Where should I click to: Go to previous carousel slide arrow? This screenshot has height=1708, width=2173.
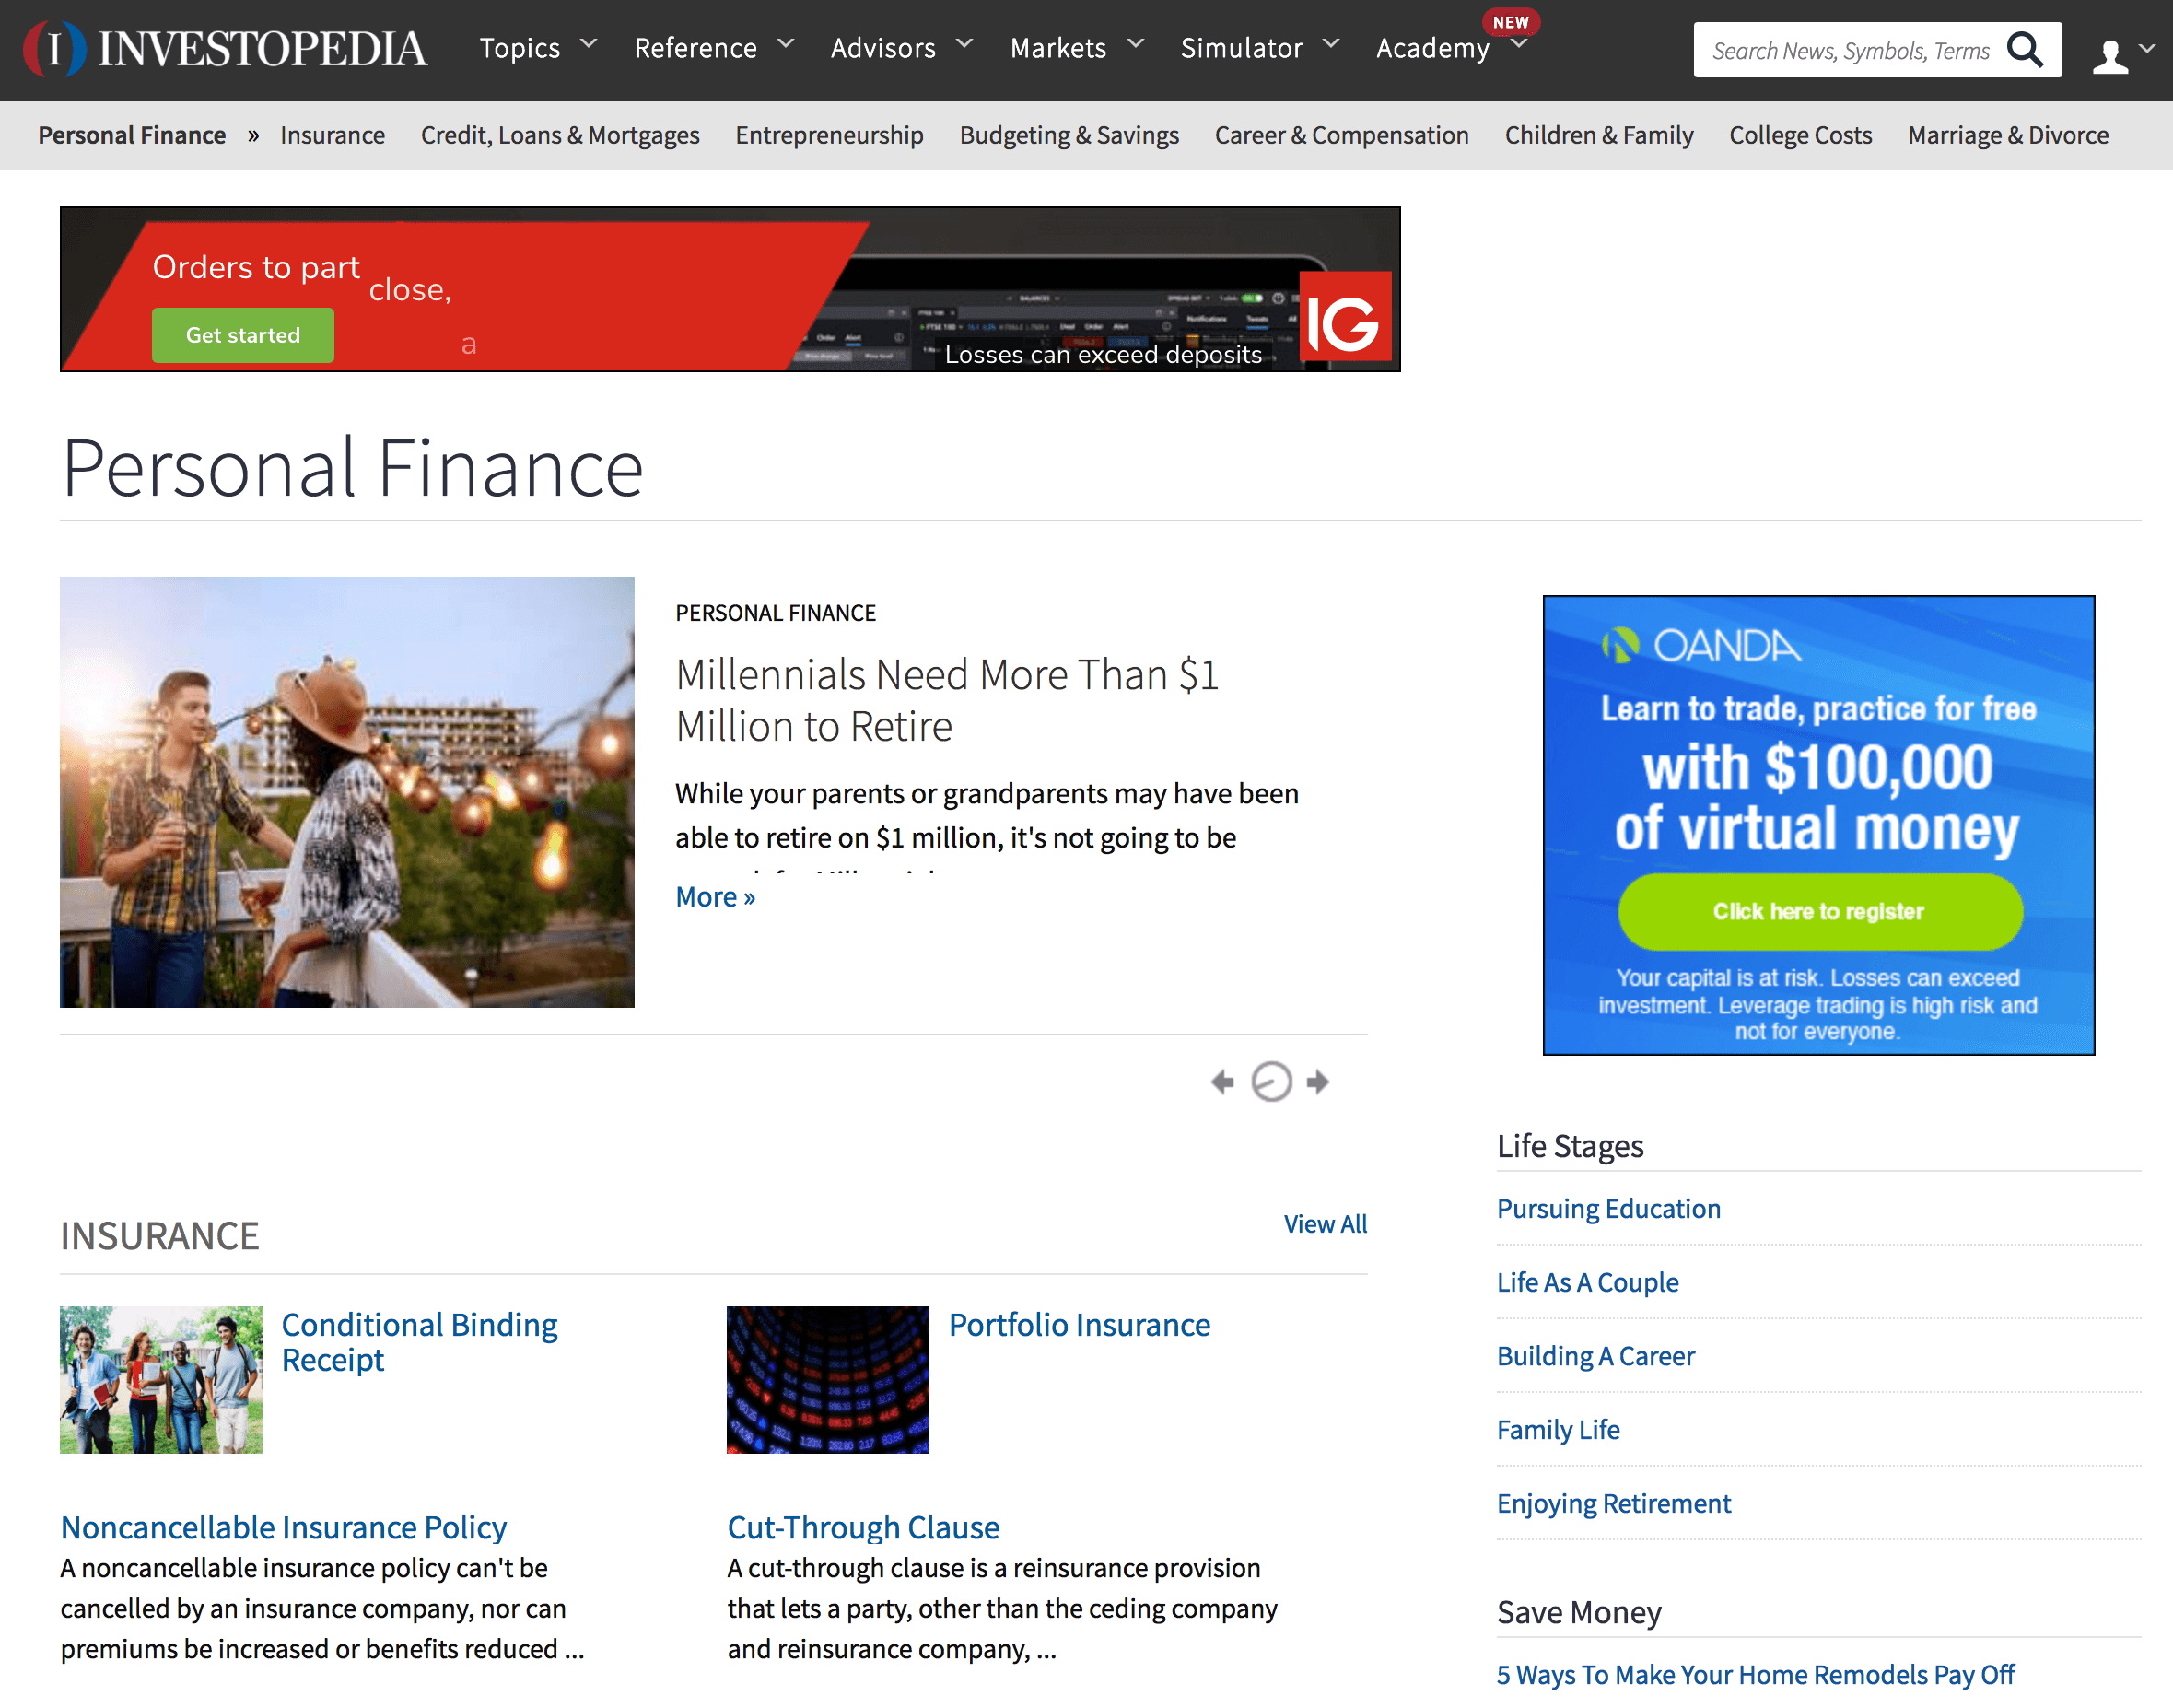[1222, 1082]
